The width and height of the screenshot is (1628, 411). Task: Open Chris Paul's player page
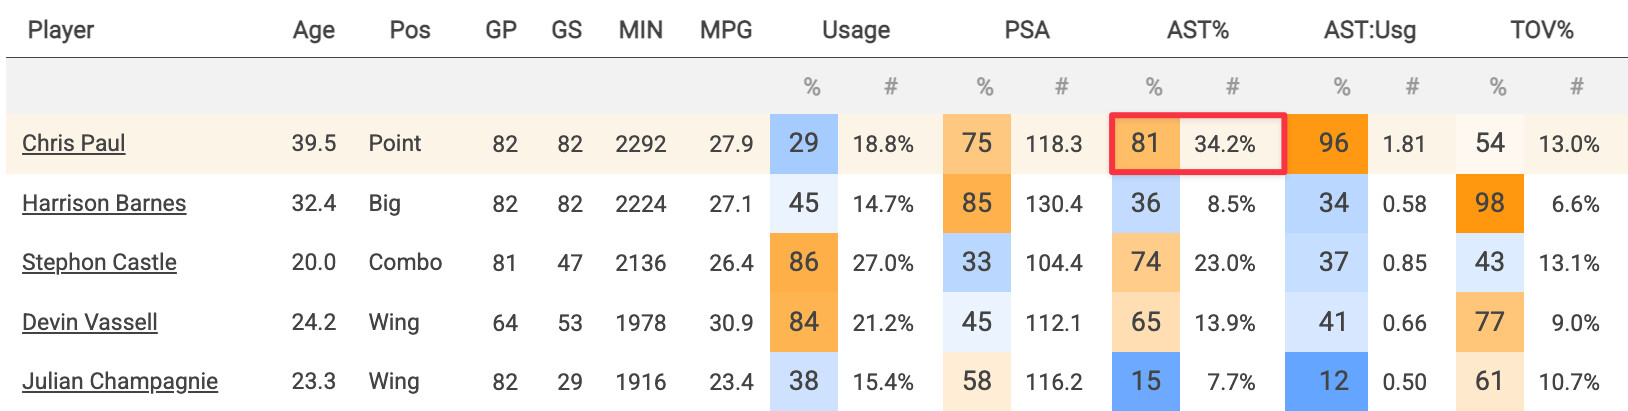[x=74, y=143]
